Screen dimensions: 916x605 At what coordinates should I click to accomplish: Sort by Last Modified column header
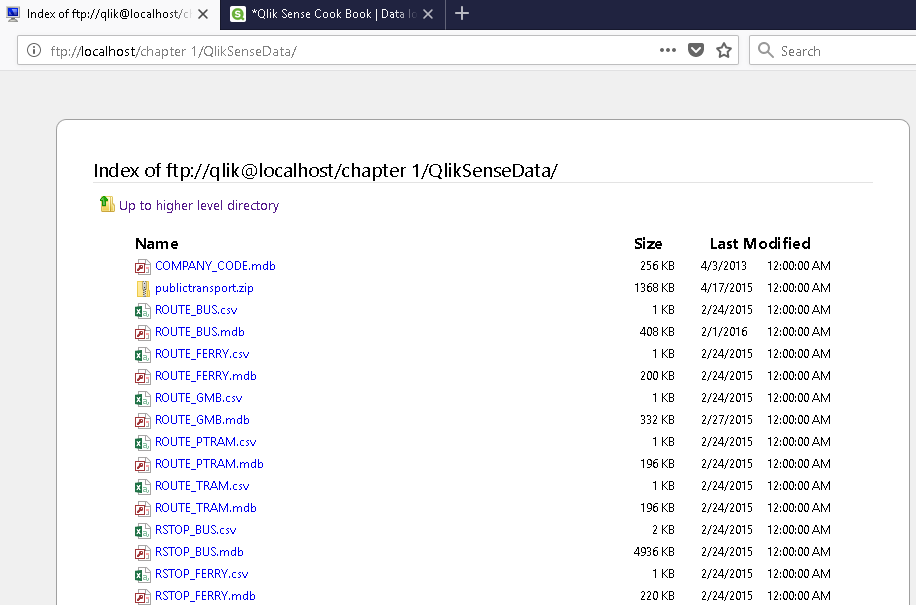click(760, 244)
